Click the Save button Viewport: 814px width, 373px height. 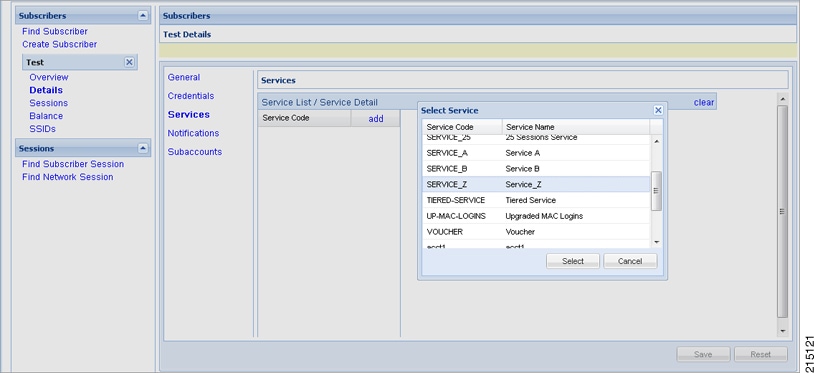(703, 354)
